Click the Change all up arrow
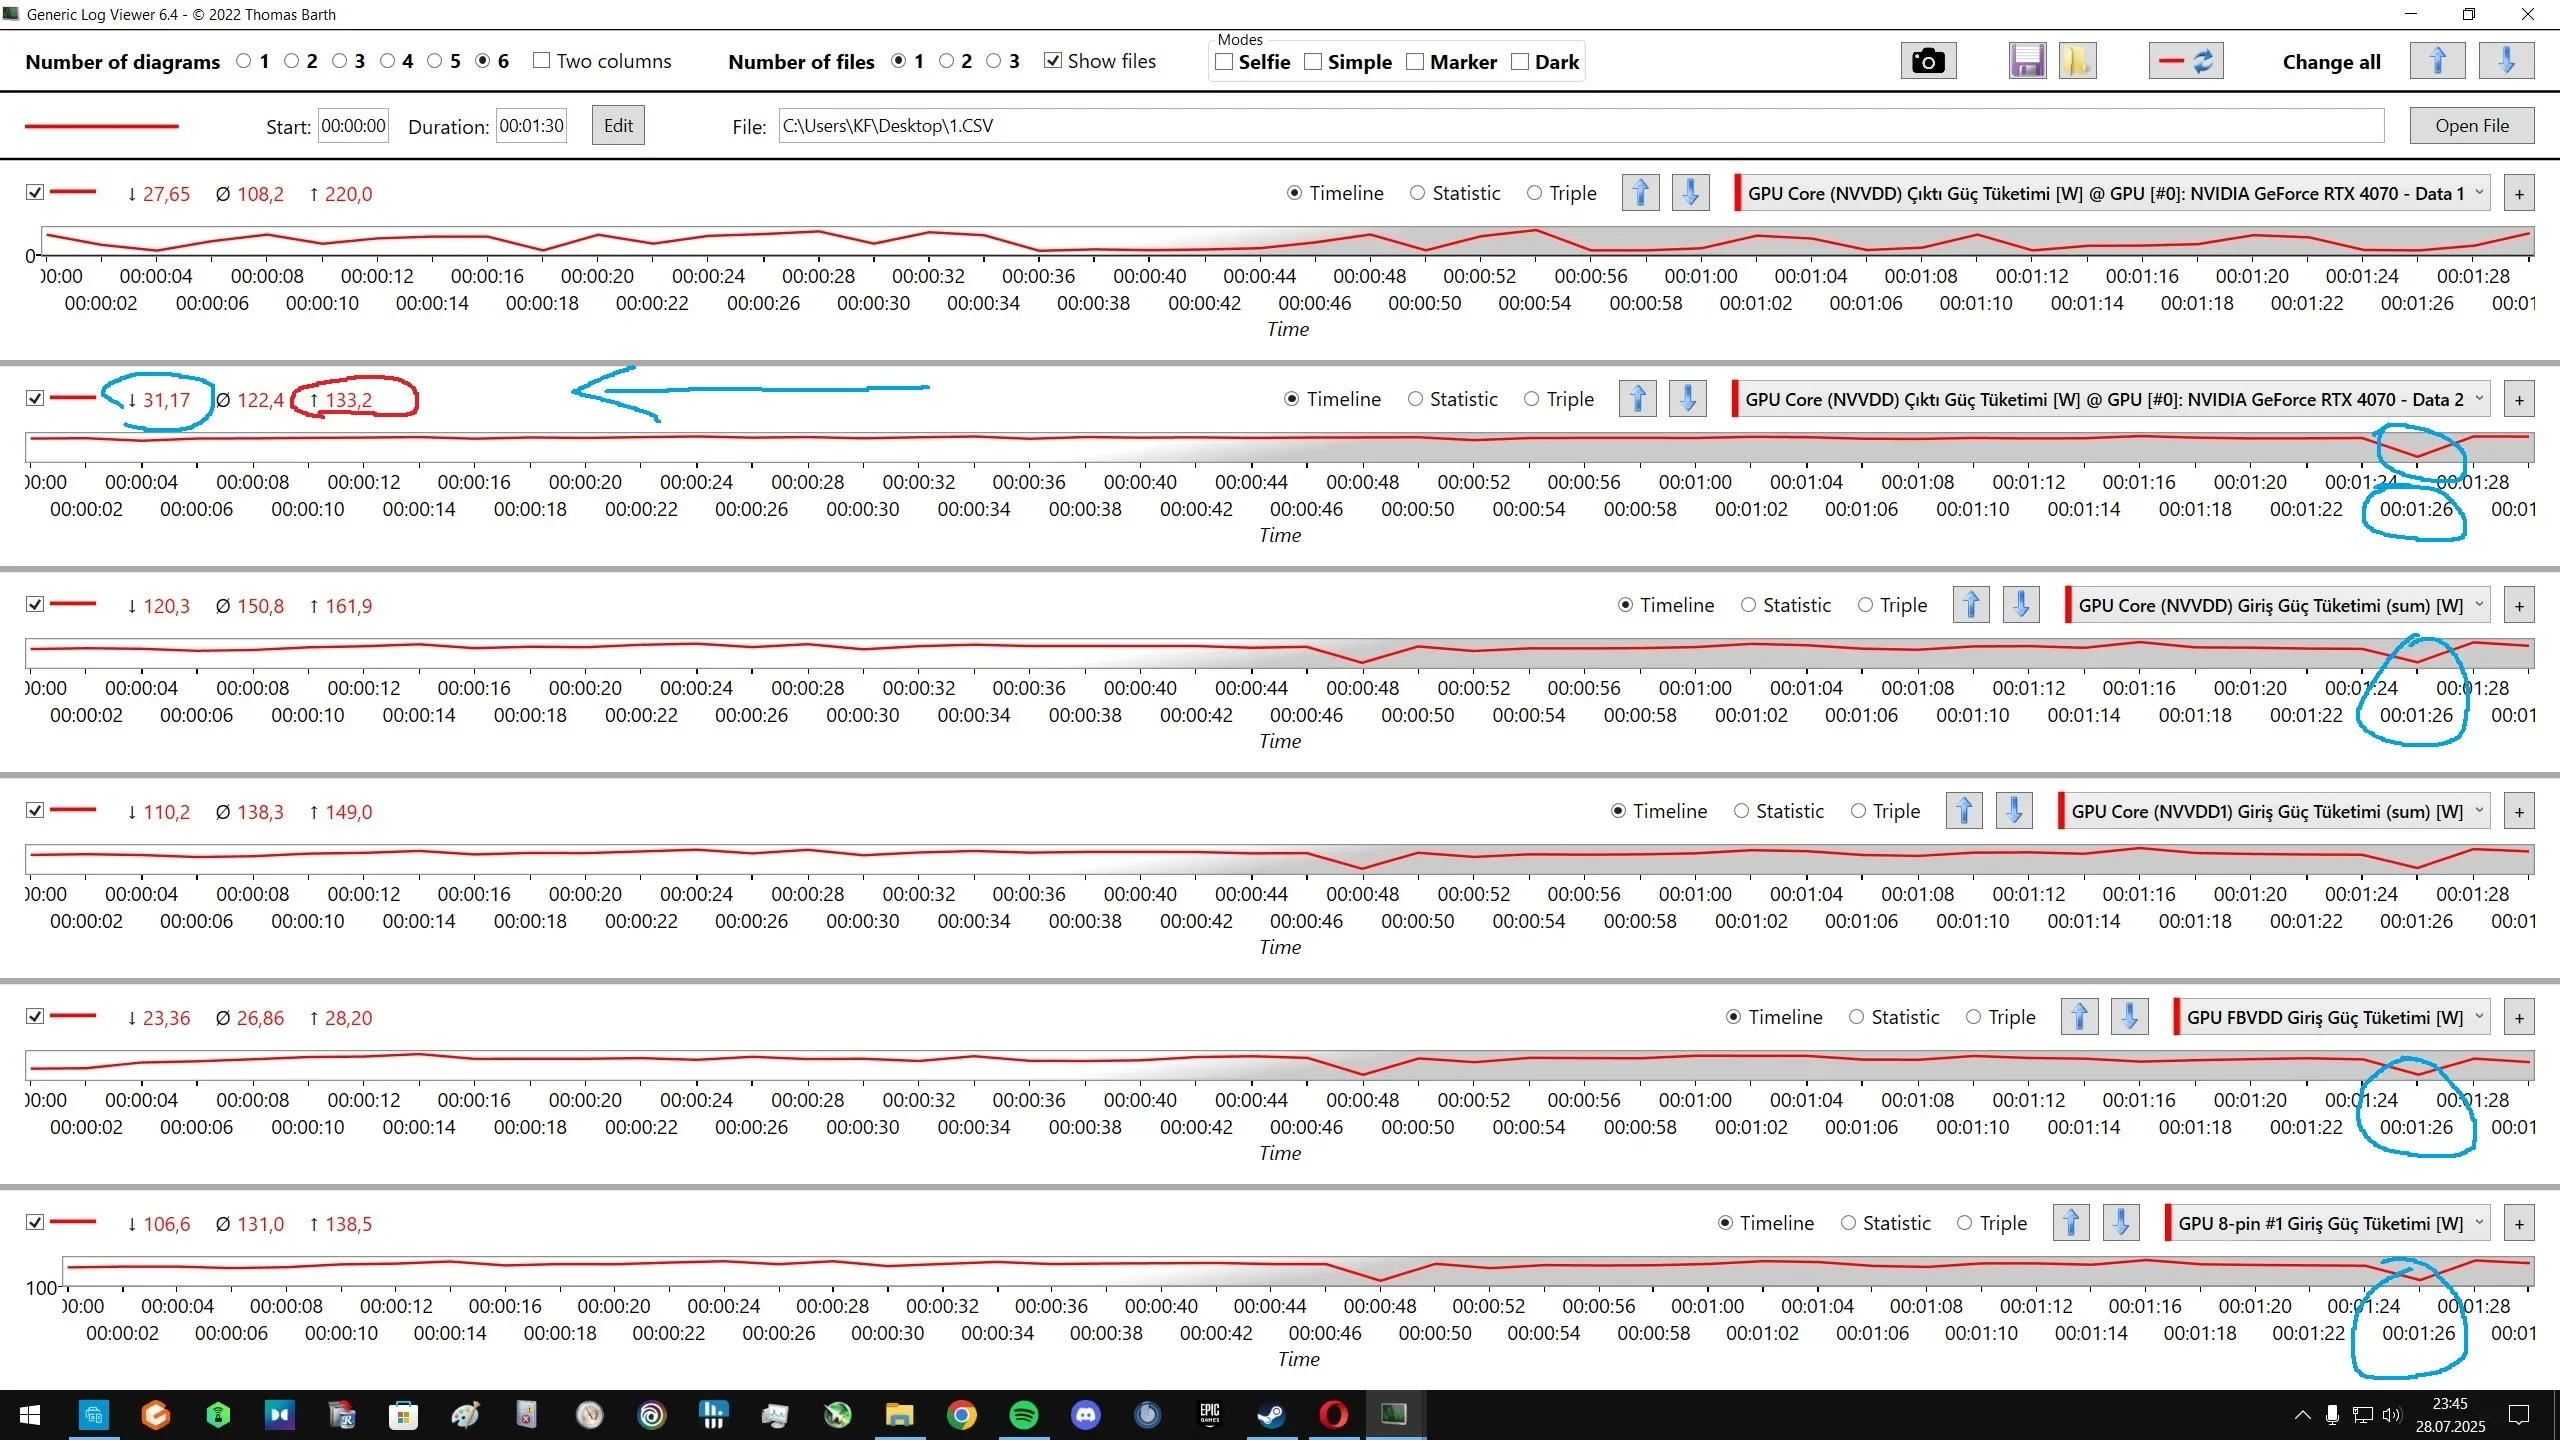2560x1440 pixels. point(2437,62)
